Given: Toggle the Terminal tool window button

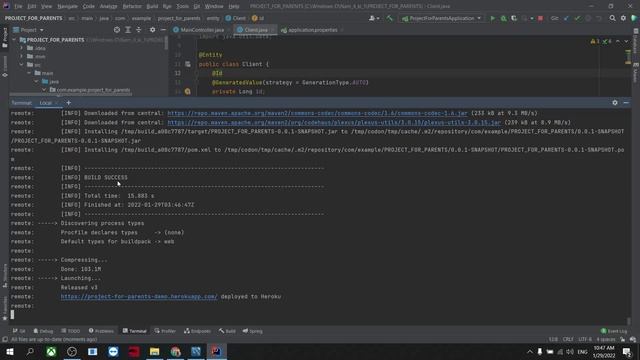Looking at the screenshot, I should (134, 331).
